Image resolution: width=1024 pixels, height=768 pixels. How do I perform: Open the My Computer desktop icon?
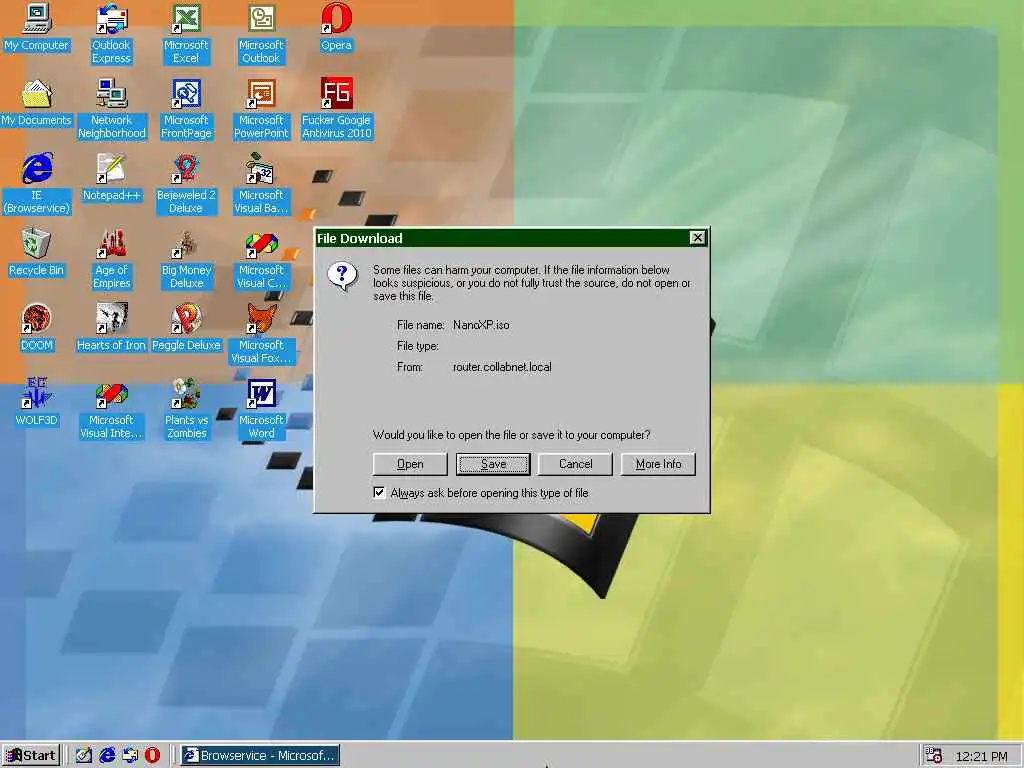pos(37,27)
